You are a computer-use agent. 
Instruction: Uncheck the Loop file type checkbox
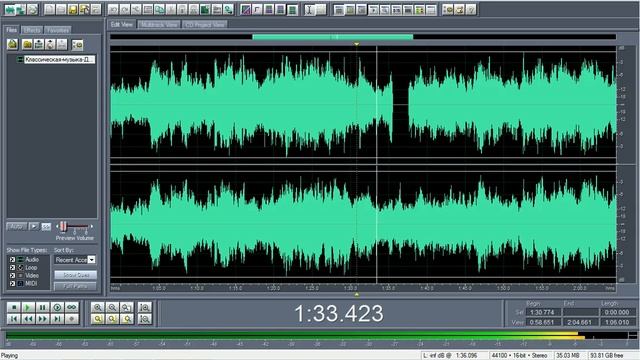[x=12, y=267]
